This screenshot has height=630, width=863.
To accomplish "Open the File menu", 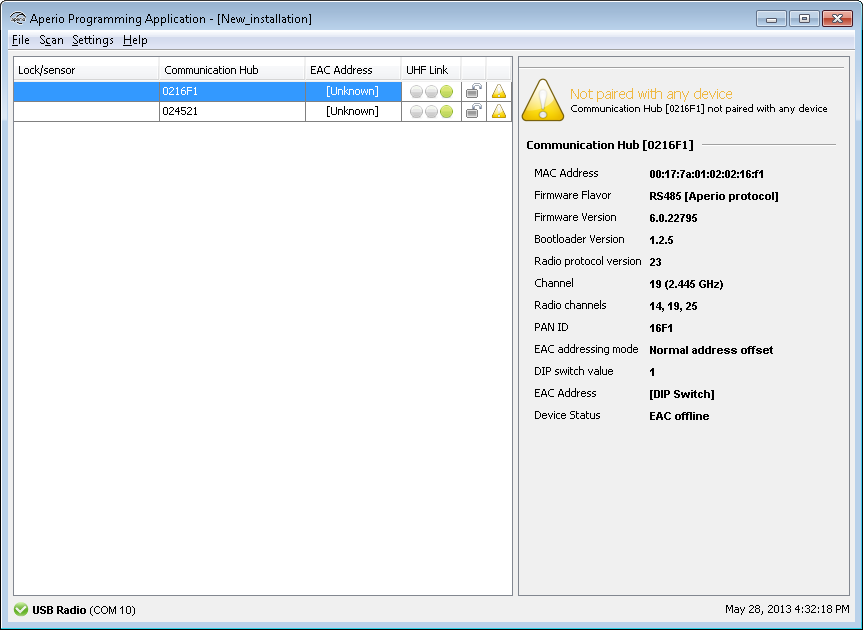I will pos(21,40).
